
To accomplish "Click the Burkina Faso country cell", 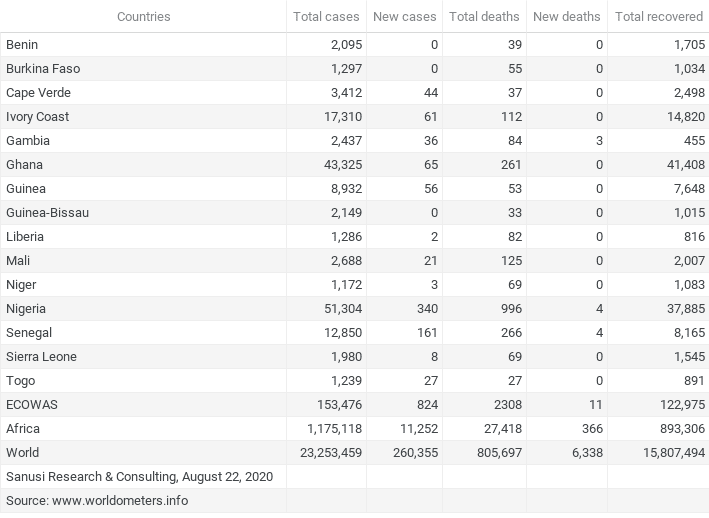I will tap(43, 69).
